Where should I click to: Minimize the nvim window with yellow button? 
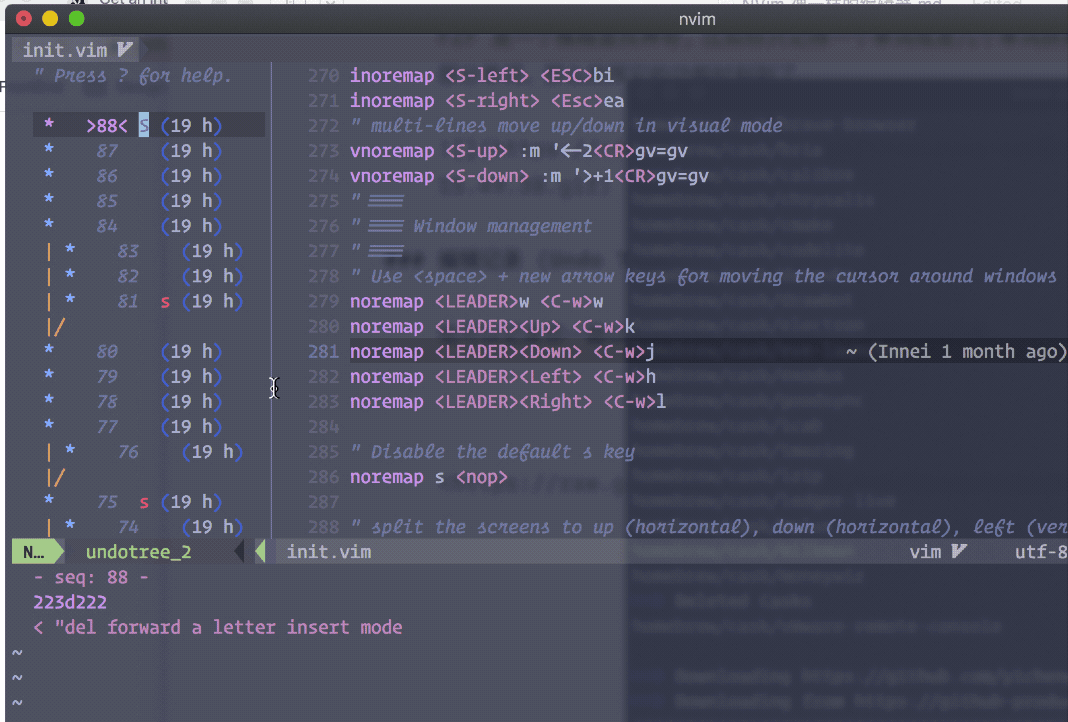[x=50, y=18]
